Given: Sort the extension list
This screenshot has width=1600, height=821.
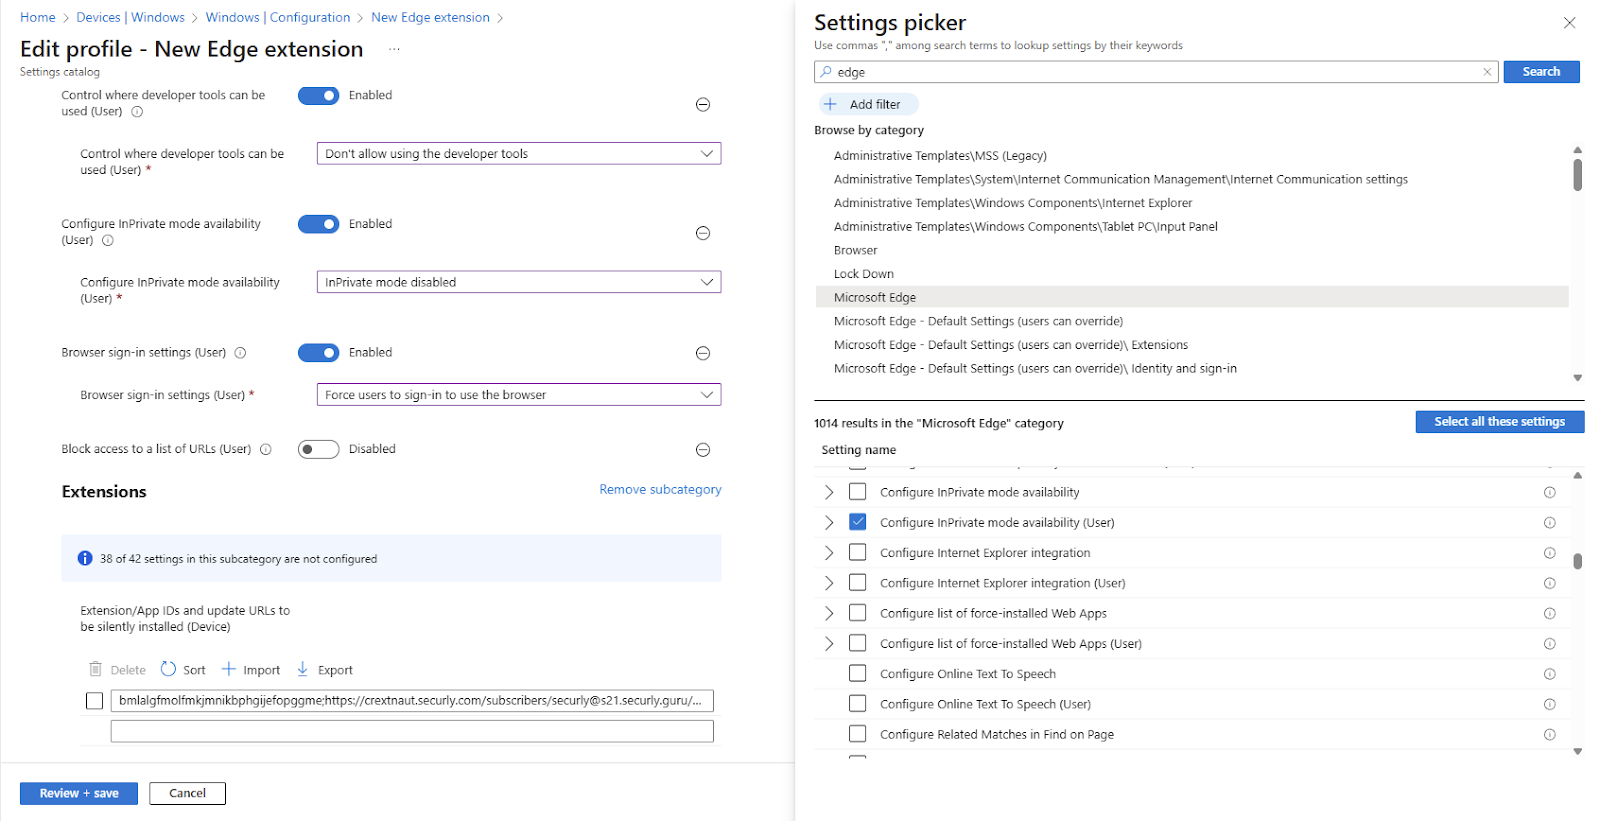Looking at the screenshot, I should [x=183, y=670].
